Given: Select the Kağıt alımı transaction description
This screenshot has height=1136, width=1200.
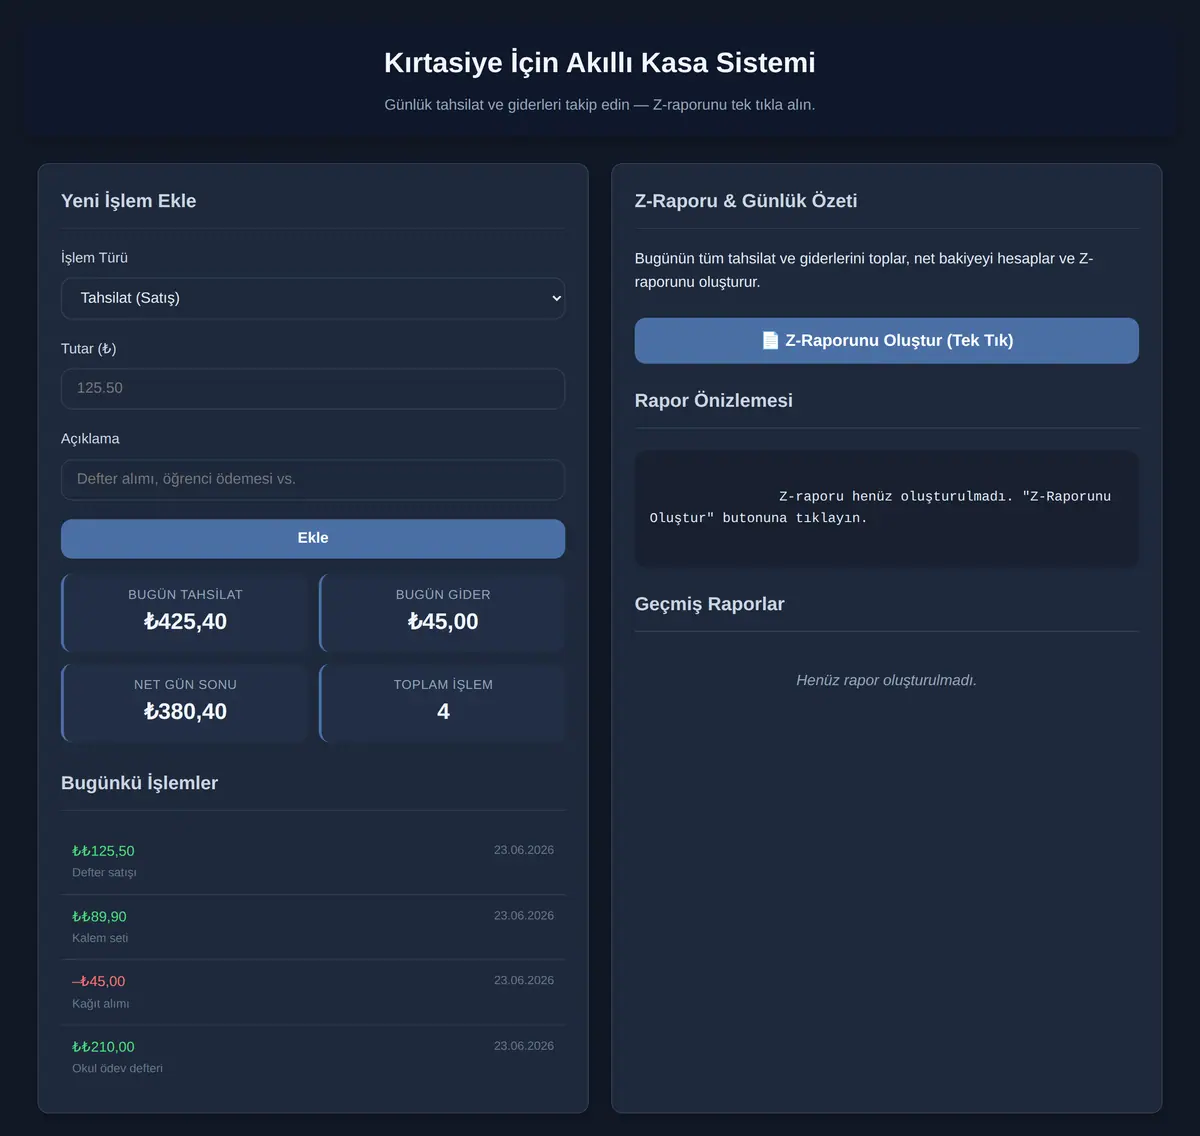Looking at the screenshot, I should point(100,1003).
